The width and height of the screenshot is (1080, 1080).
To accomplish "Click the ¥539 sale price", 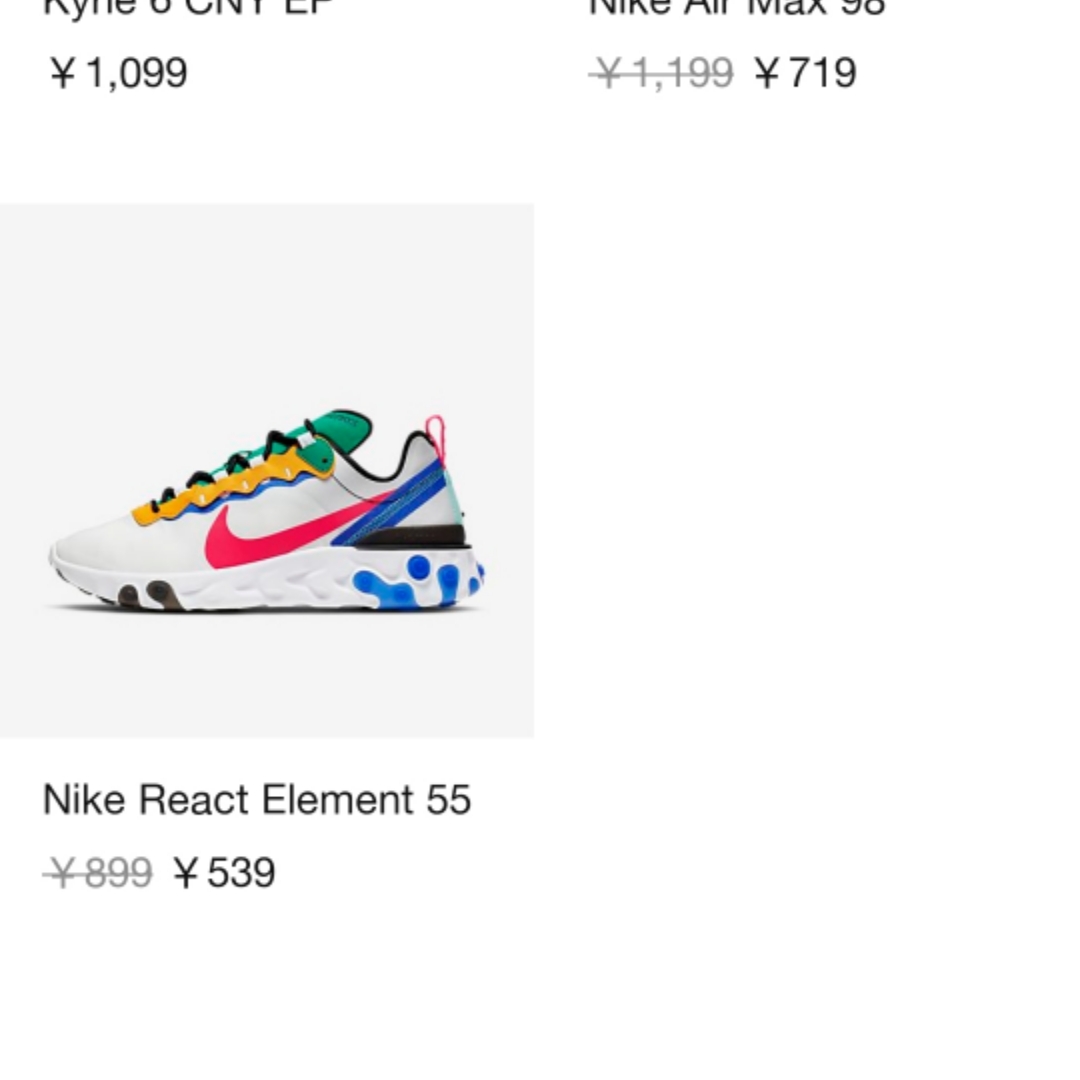I will [x=225, y=873].
